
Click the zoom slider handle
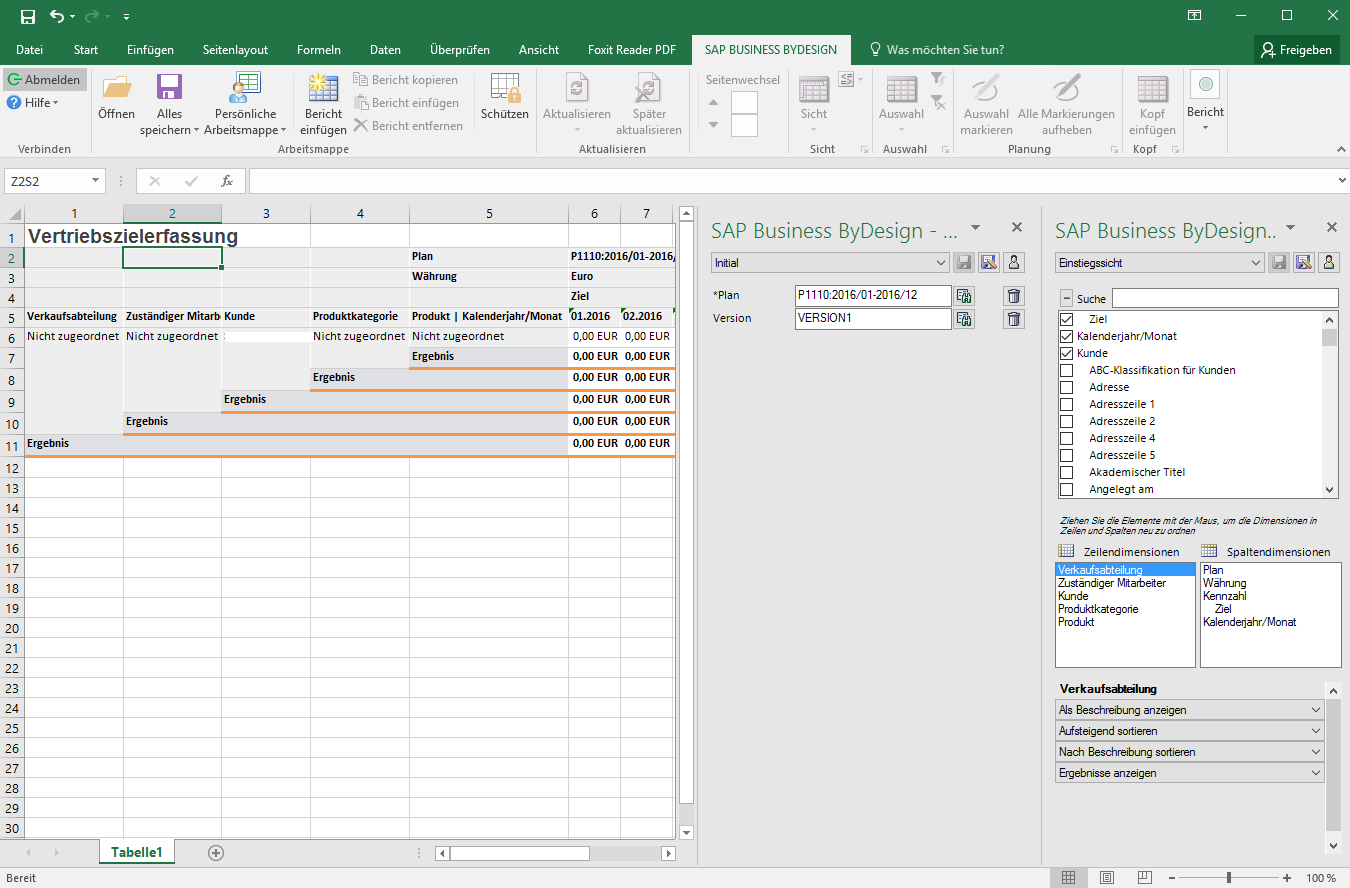pyautogui.click(x=1228, y=878)
